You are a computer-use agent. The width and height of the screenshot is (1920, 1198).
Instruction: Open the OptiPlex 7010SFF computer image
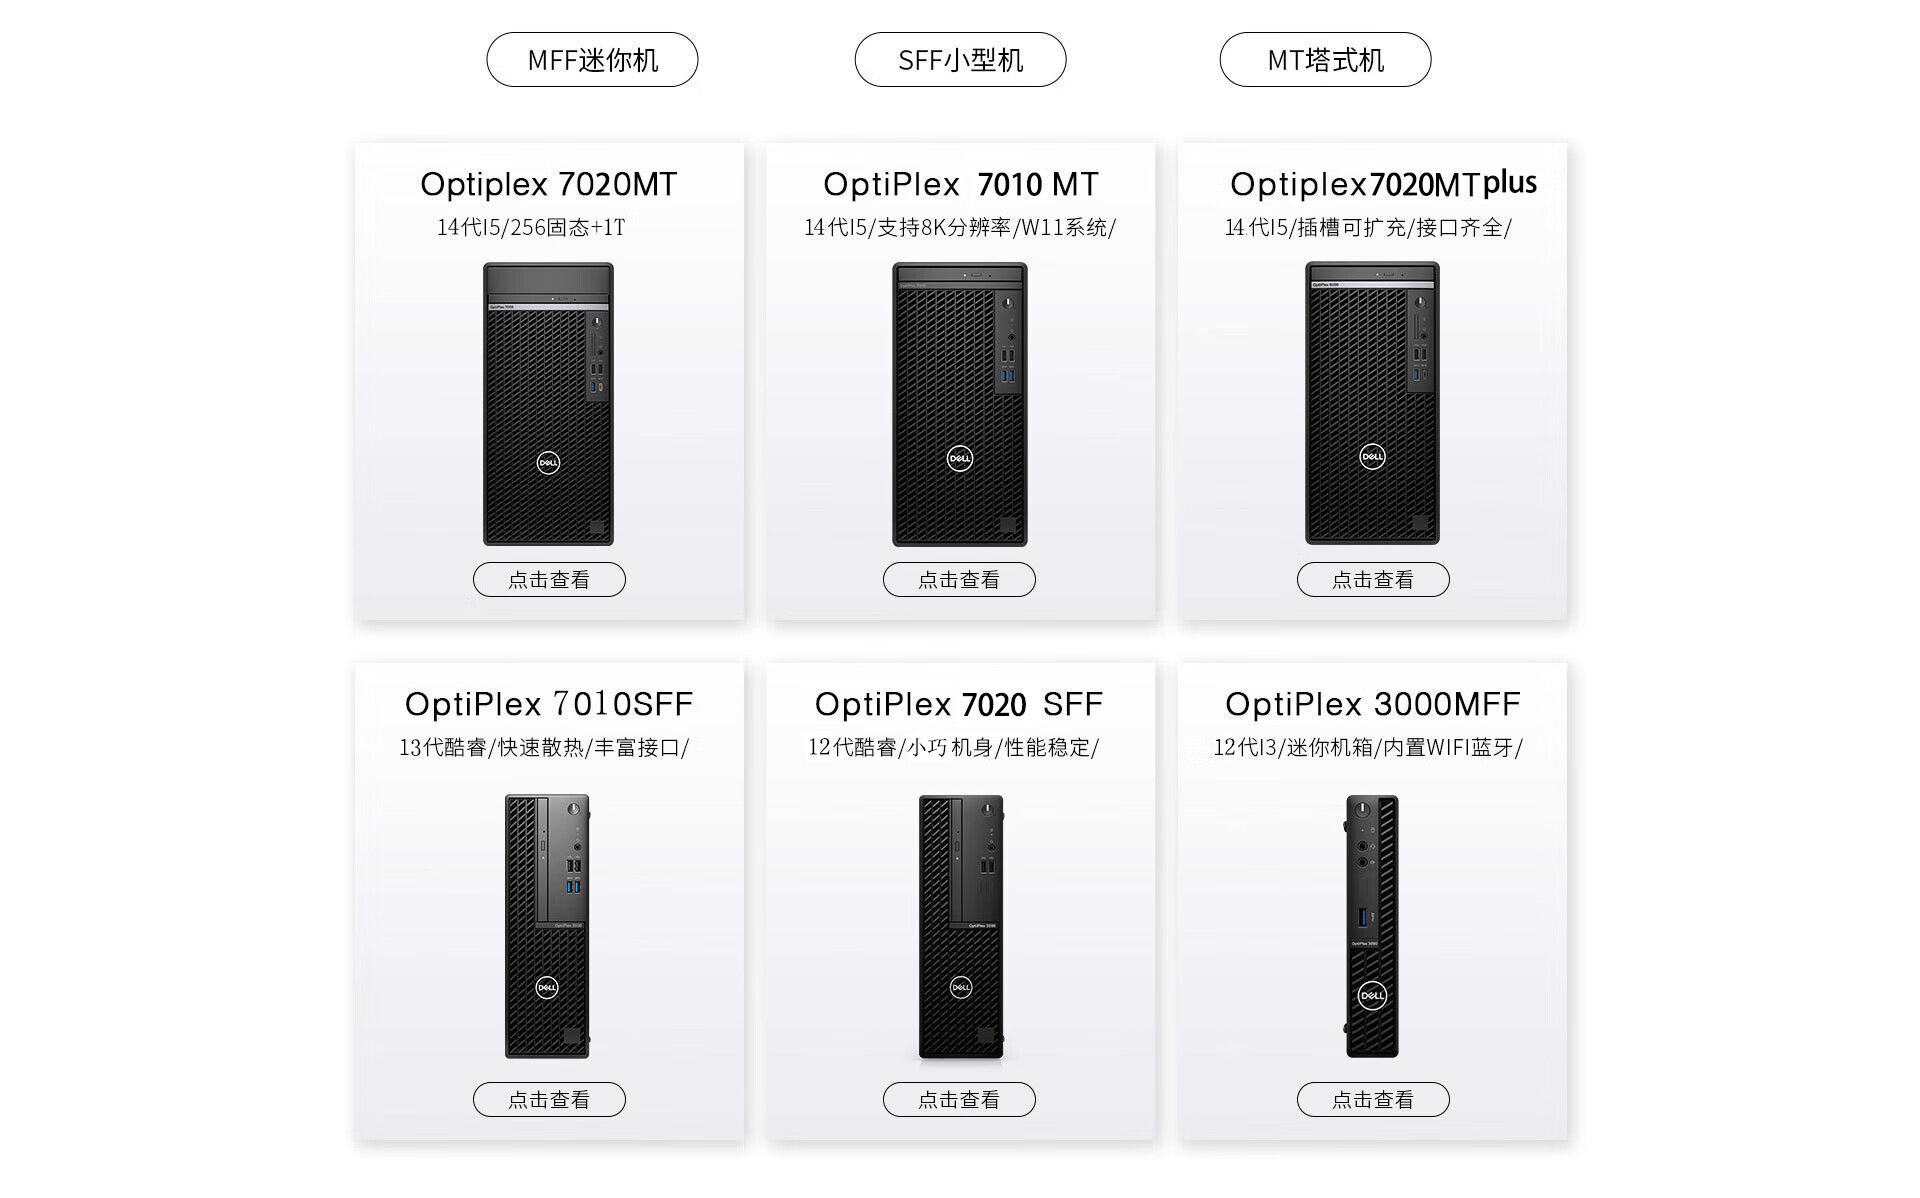click(547, 926)
